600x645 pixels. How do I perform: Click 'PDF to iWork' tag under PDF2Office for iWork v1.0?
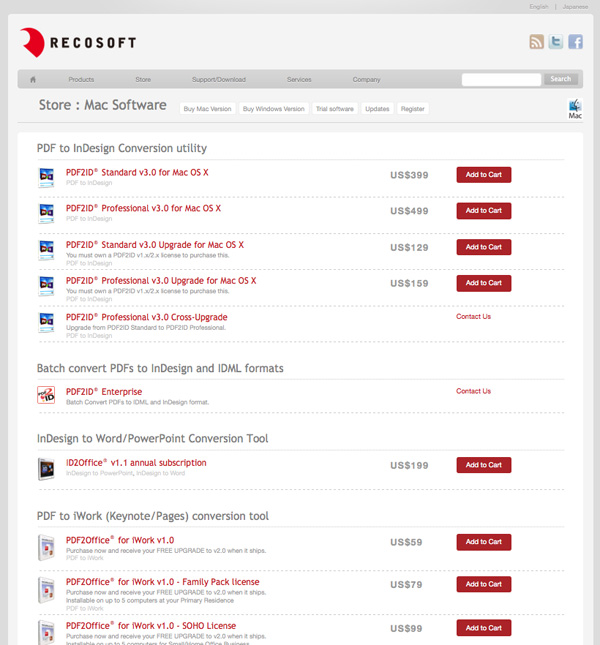tap(84, 558)
